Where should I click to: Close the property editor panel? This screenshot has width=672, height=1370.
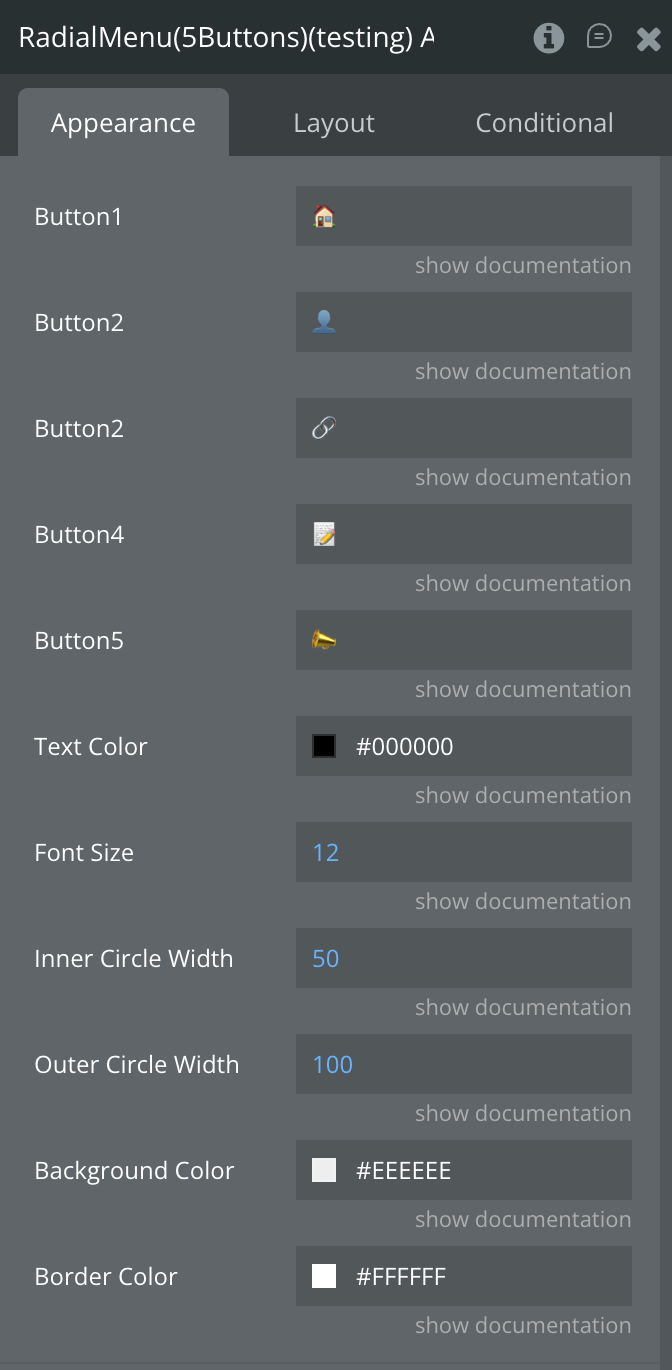pyautogui.click(x=648, y=39)
